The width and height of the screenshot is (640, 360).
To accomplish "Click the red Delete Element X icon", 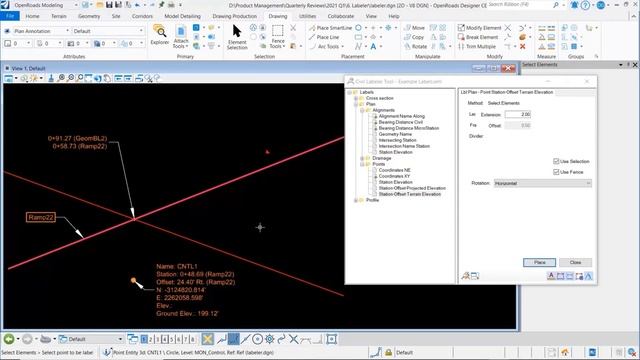I will pyautogui.click(x=522, y=47).
